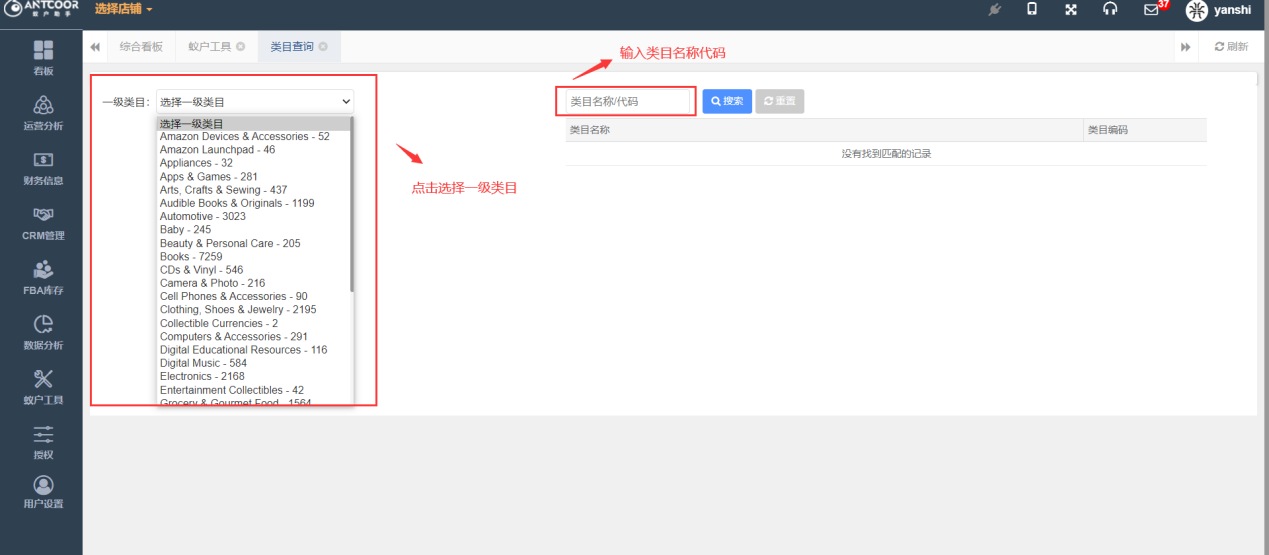Open CRM管理 in the sidebar
The width and height of the screenshot is (1269, 555).
coord(43,223)
